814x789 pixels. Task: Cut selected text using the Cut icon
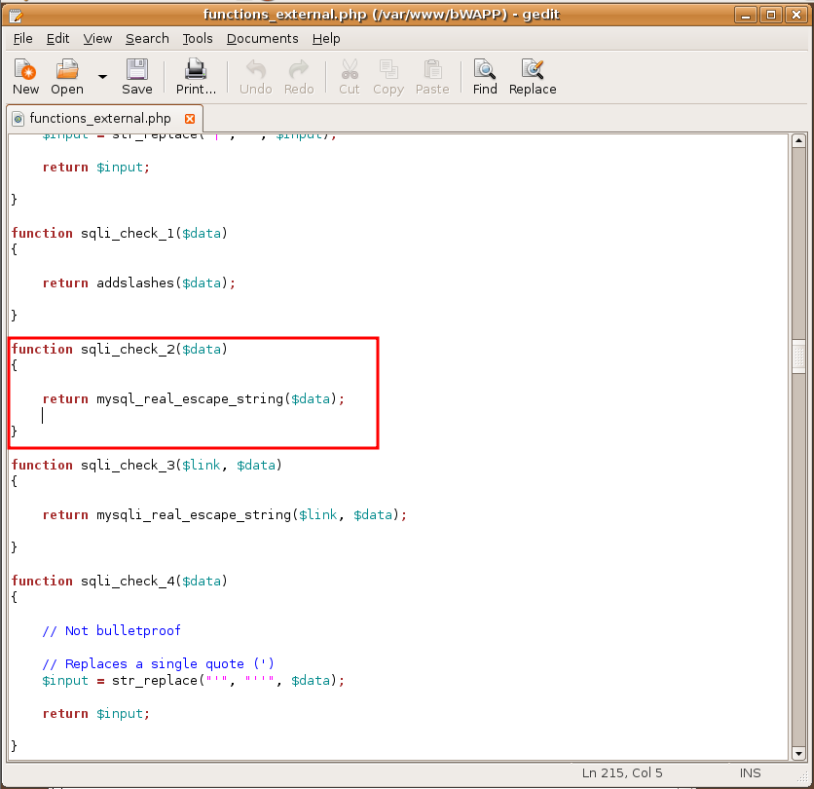348,75
